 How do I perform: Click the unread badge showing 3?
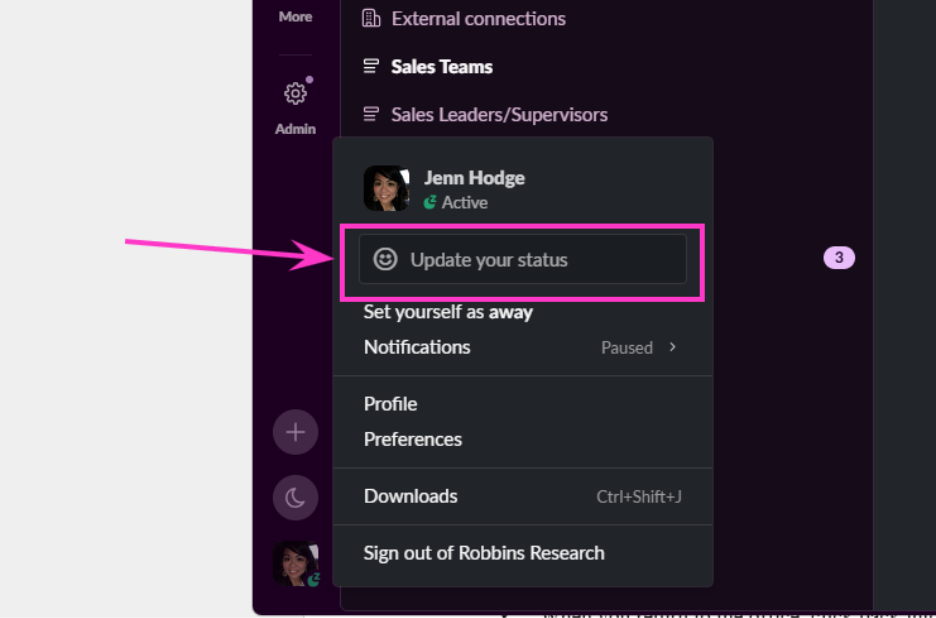pyautogui.click(x=839, y=257)
